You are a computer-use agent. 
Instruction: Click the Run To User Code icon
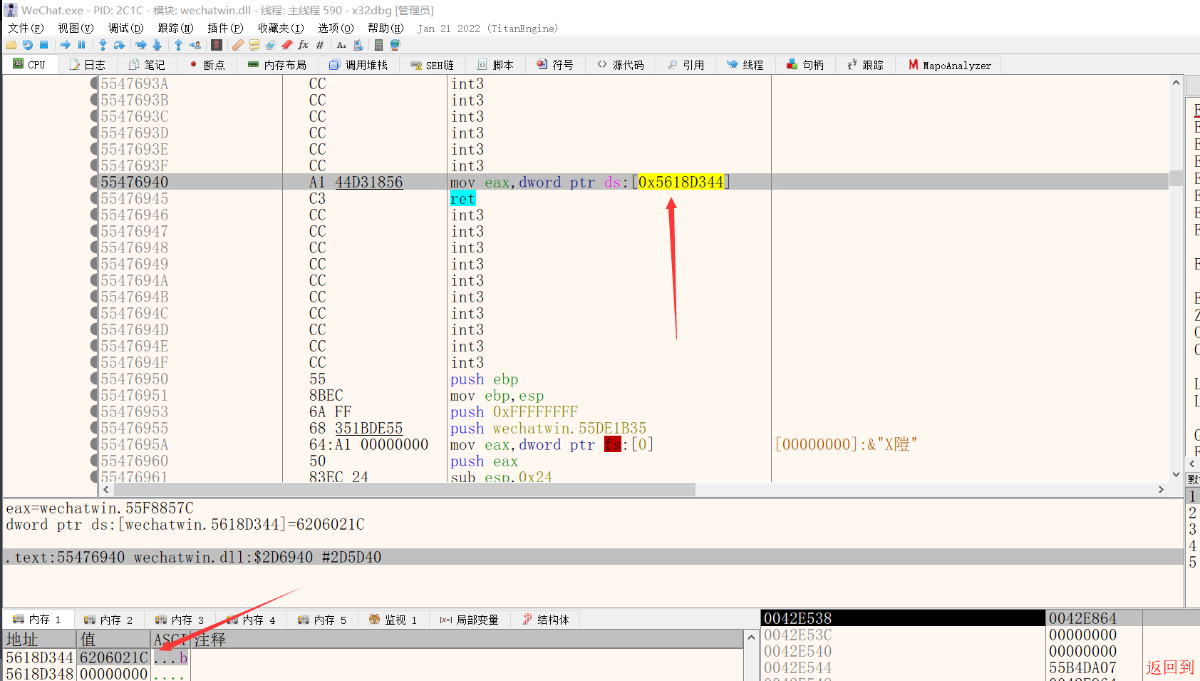(195, 45)
